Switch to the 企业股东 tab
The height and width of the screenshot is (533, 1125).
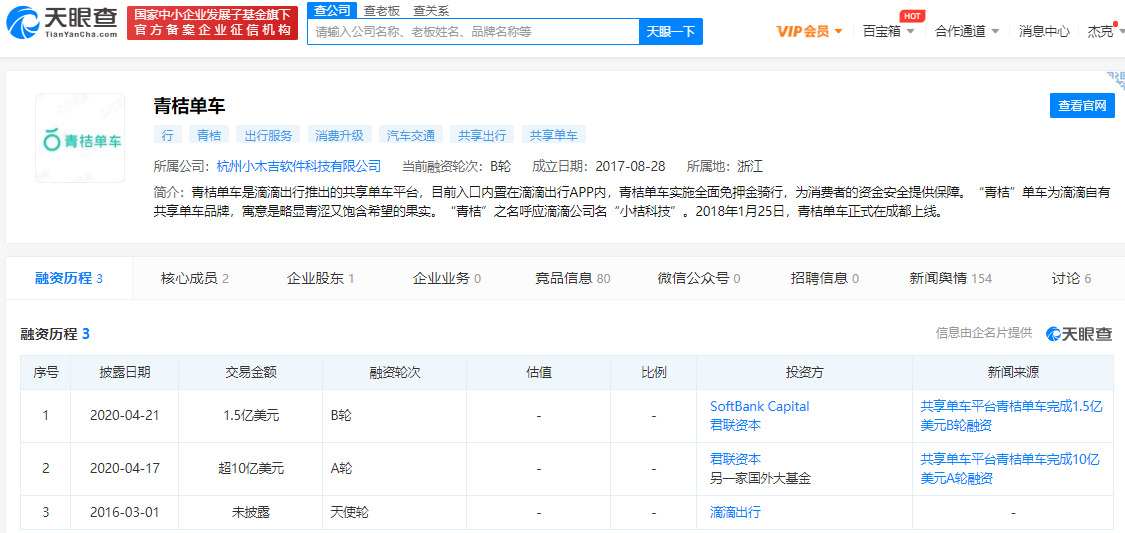tap(321, 278)
